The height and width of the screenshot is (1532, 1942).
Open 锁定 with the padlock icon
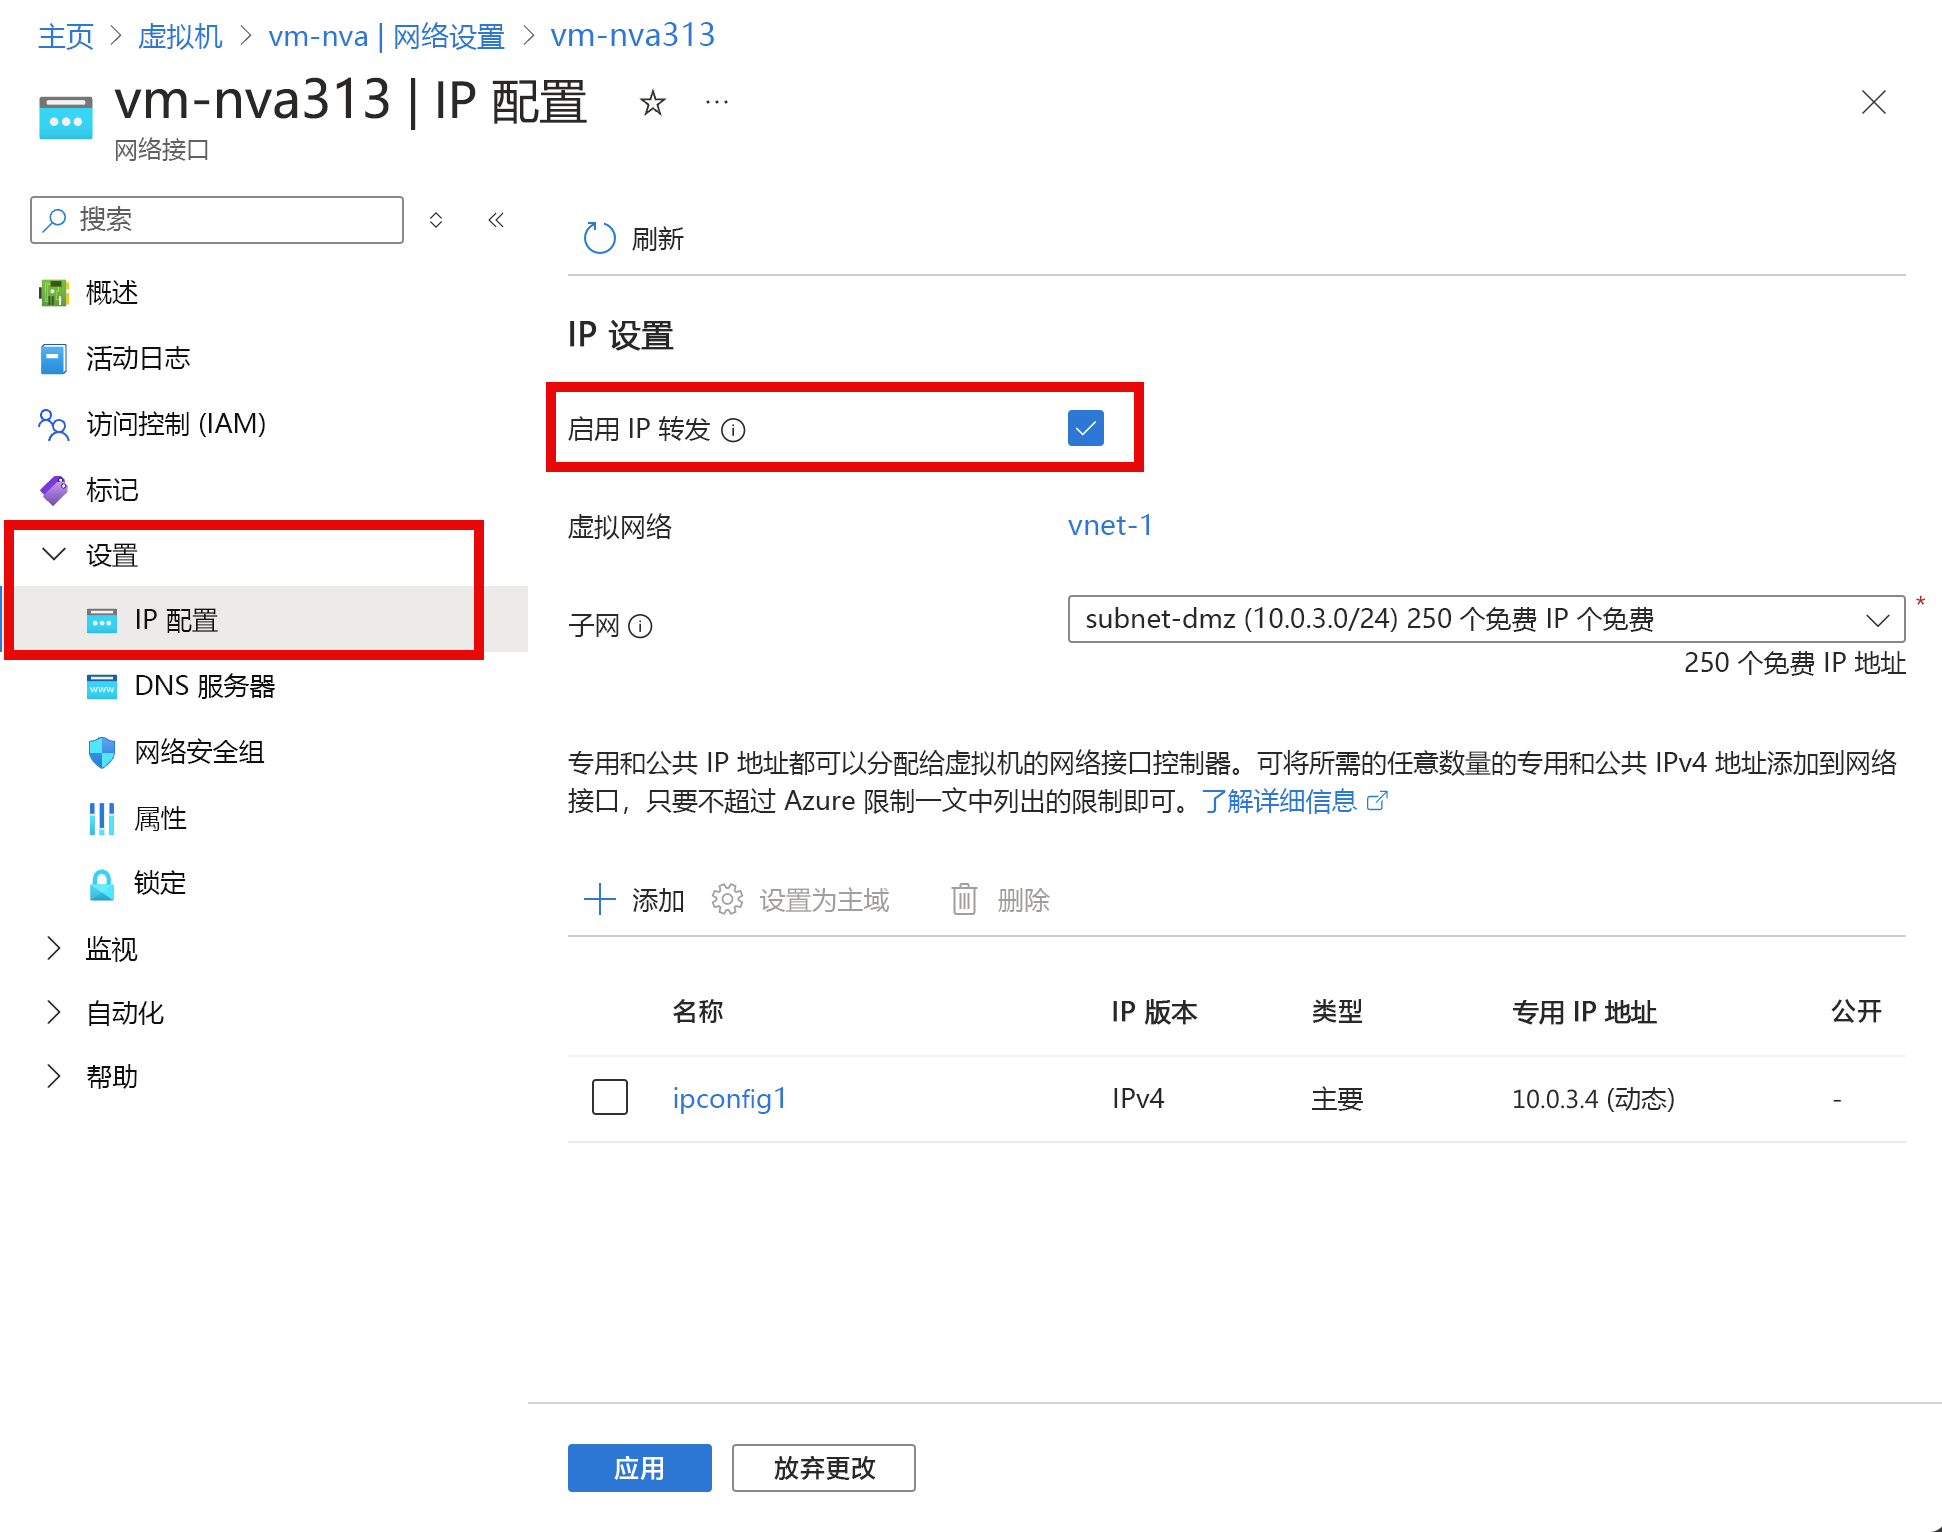tap(102, 884)
